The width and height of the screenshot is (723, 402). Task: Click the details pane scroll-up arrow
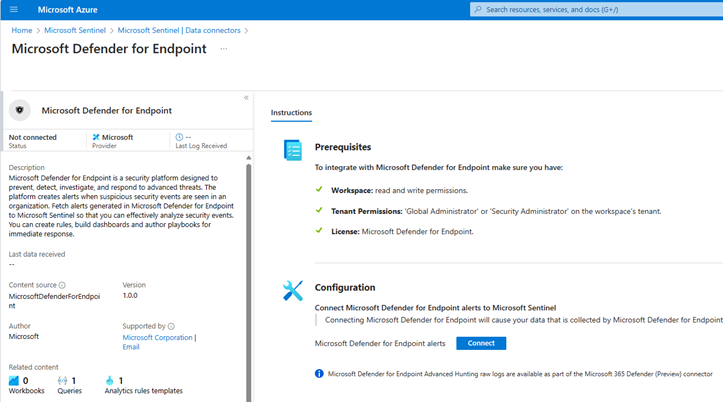[x=249, y=158]
